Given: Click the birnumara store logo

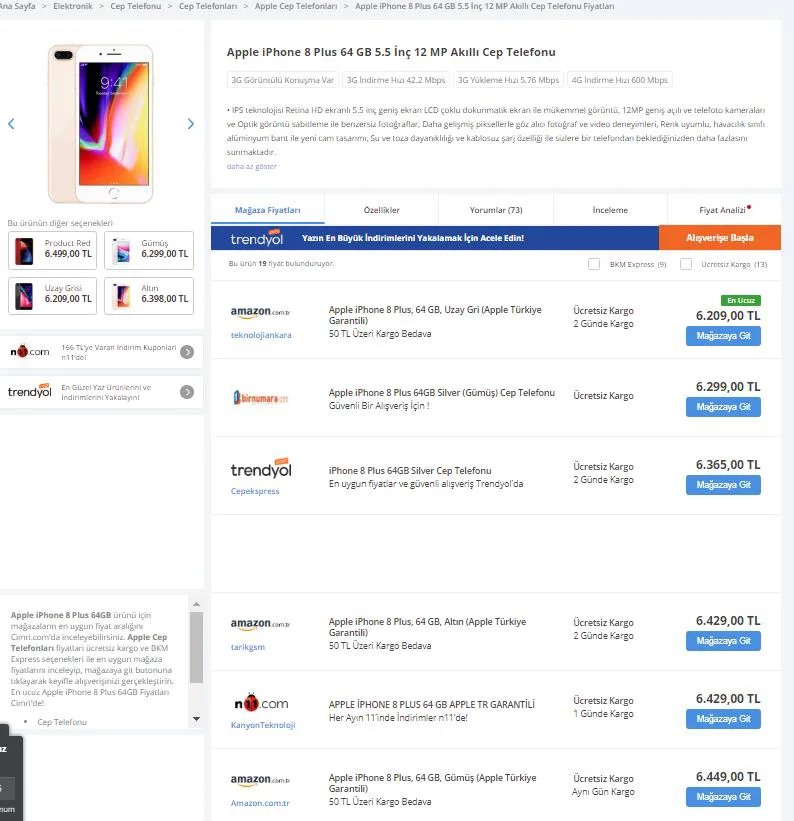Looking at the screenshot, I should tap(260, 398).
